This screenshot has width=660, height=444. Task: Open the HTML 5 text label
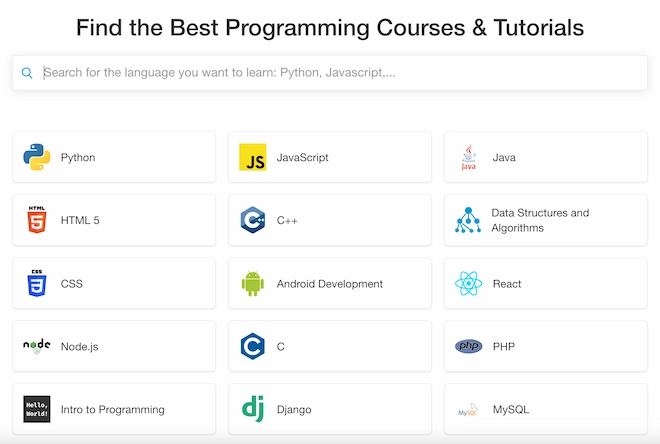point(80,220)
